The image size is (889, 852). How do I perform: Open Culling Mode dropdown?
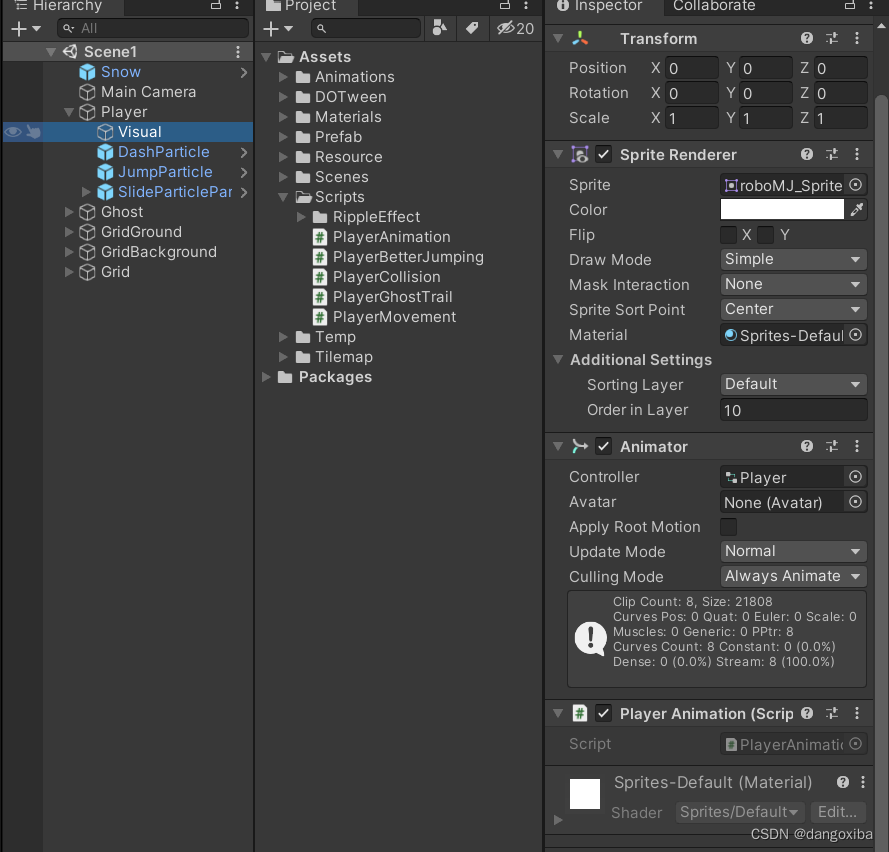[793, 577]
